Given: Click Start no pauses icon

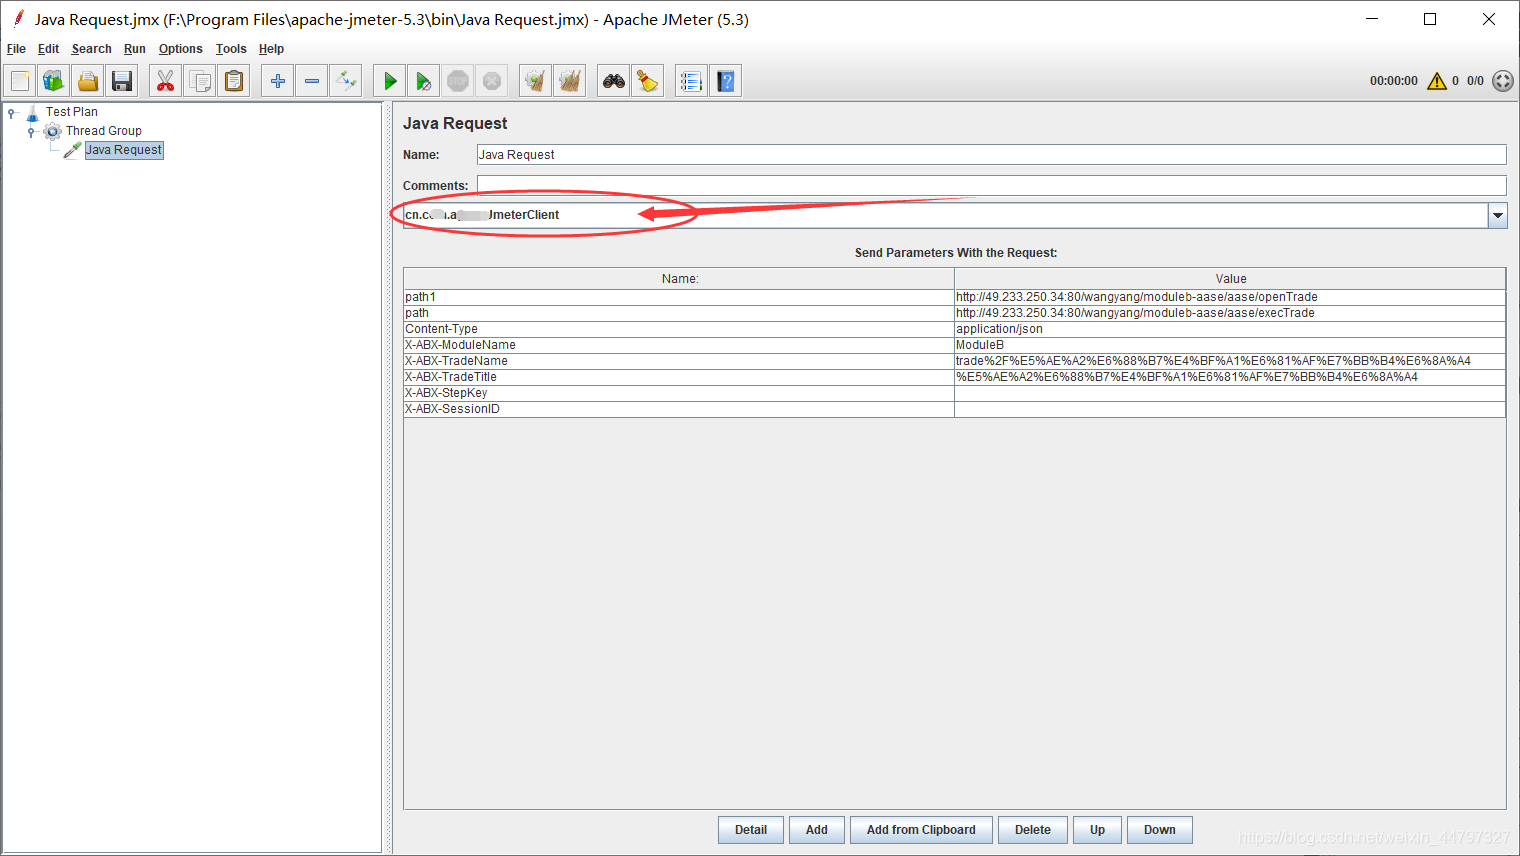Looking at the screenshot, I should click(424, 81).
